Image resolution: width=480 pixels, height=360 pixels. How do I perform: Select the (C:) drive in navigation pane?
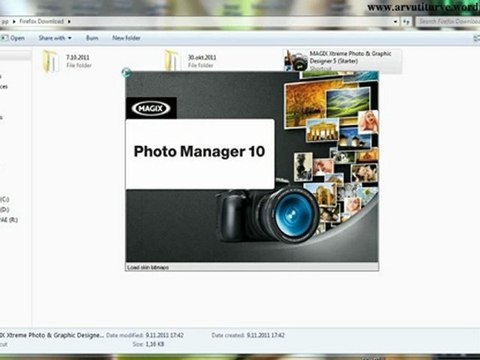(5, 199)
